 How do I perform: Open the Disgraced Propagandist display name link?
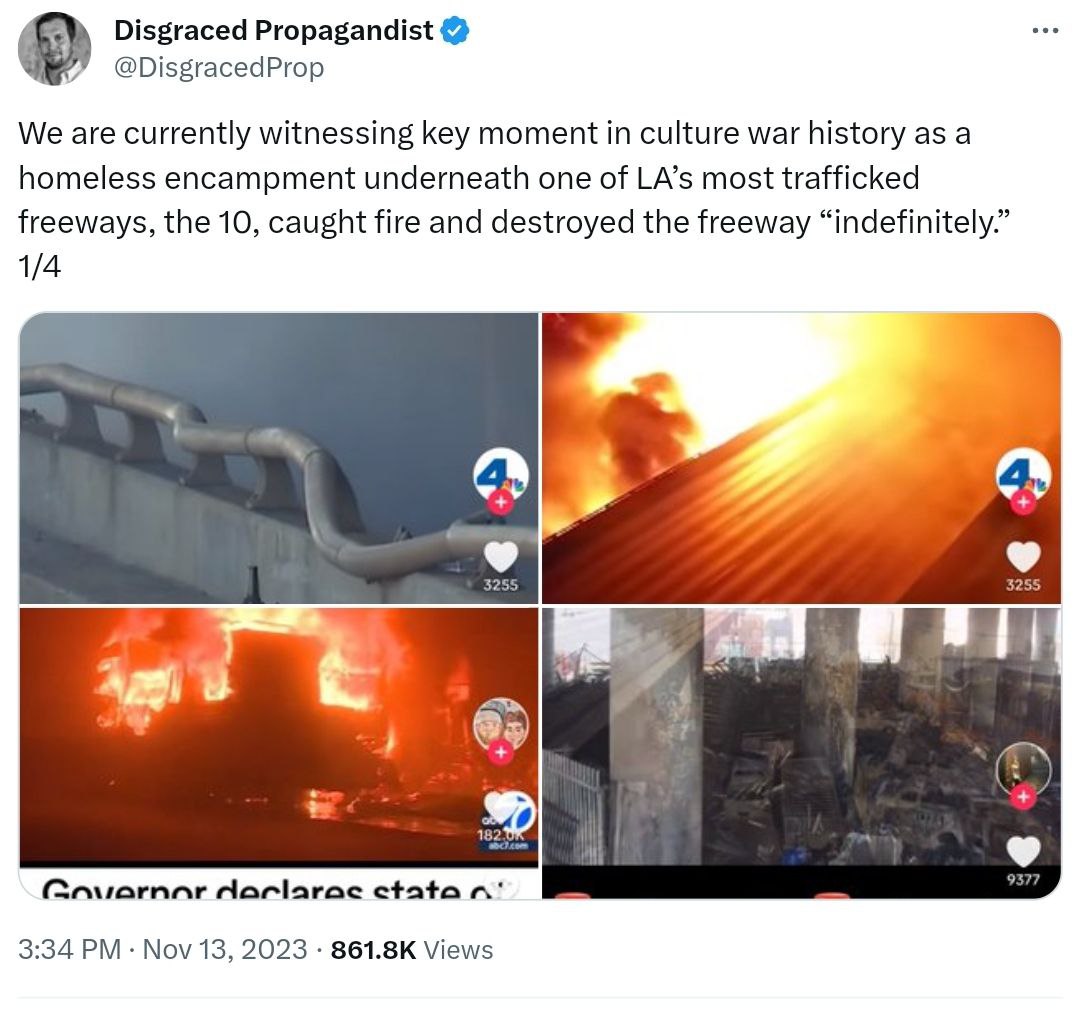coord(273,30)
